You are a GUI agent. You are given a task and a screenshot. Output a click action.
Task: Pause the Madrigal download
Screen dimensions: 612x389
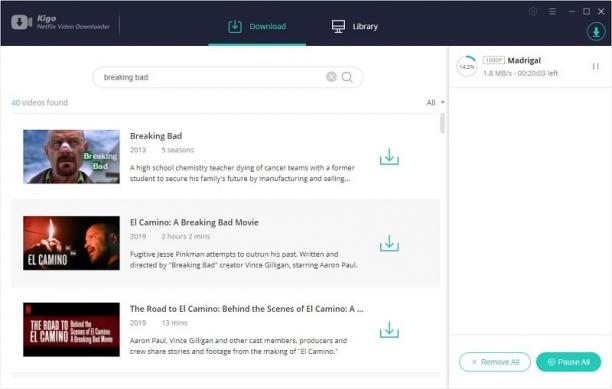tap(596, 66)
